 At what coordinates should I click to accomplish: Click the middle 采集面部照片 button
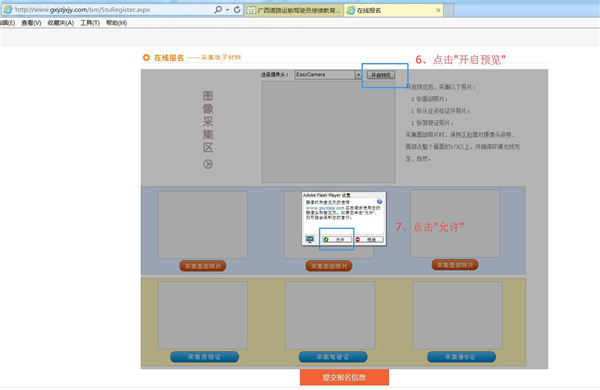click(x=329, y=266)
